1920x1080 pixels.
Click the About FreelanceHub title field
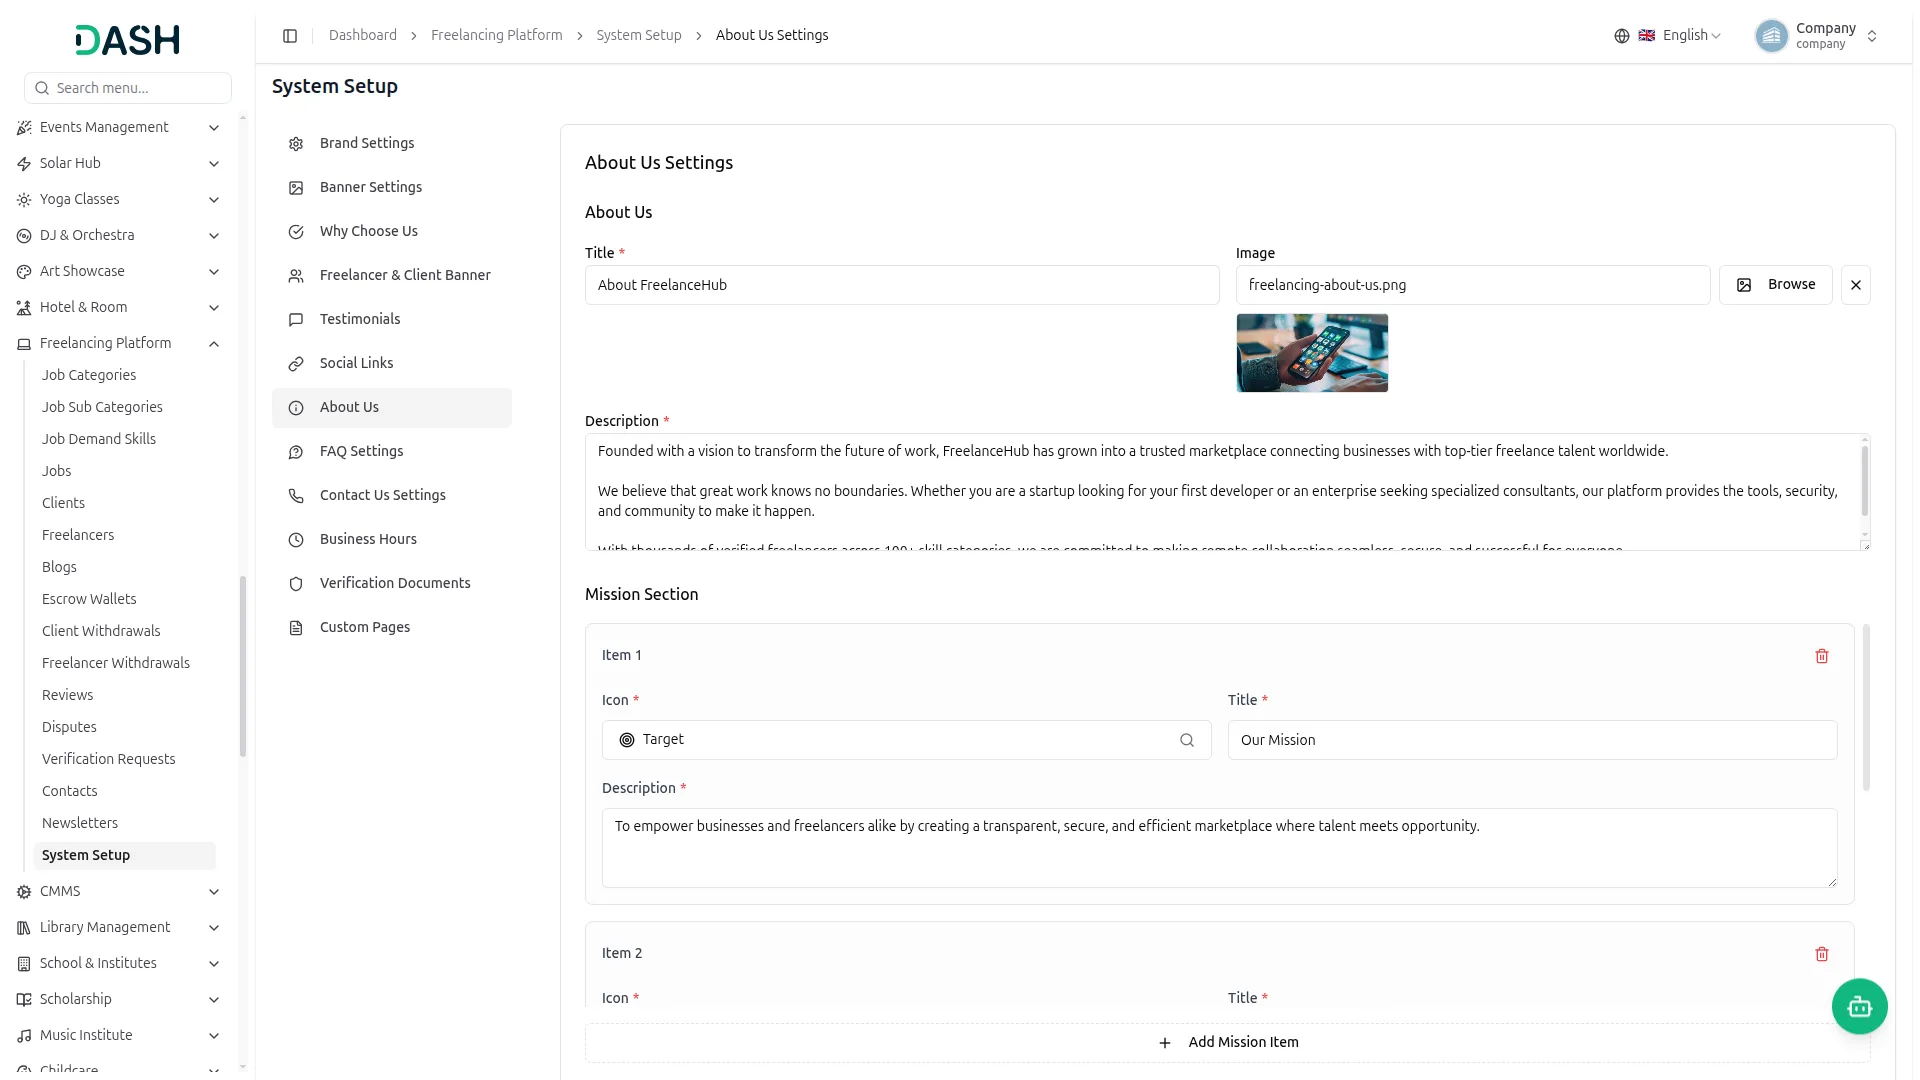(x=902, y=285)
